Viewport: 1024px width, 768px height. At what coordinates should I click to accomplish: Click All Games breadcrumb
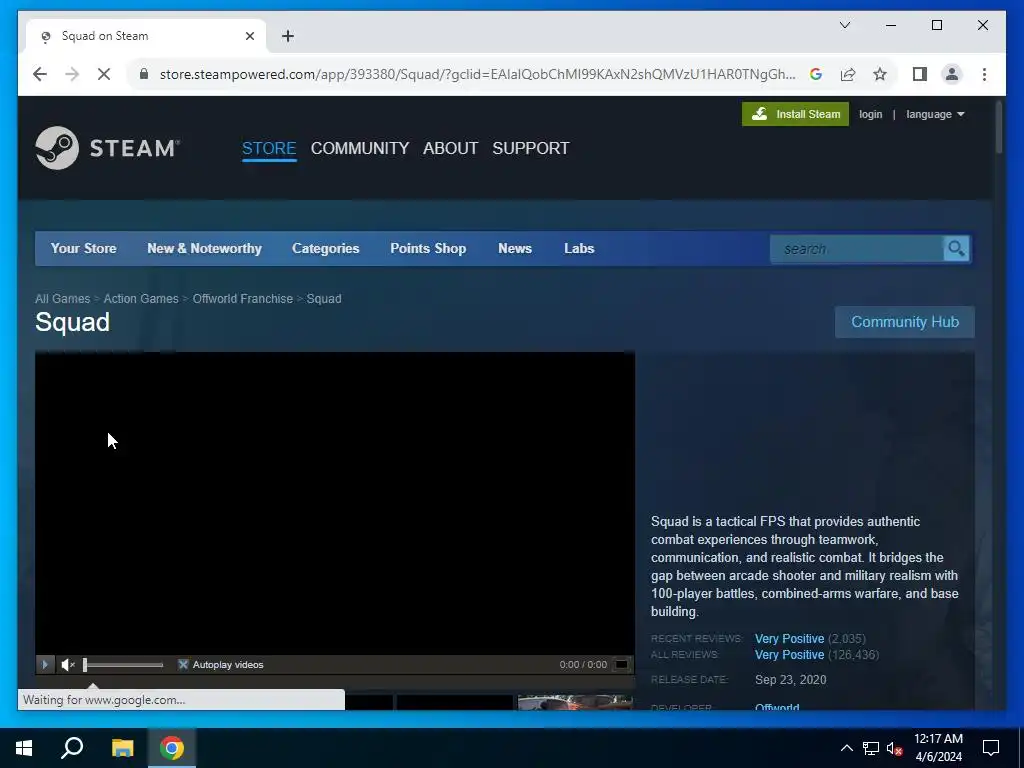point(63,298)
